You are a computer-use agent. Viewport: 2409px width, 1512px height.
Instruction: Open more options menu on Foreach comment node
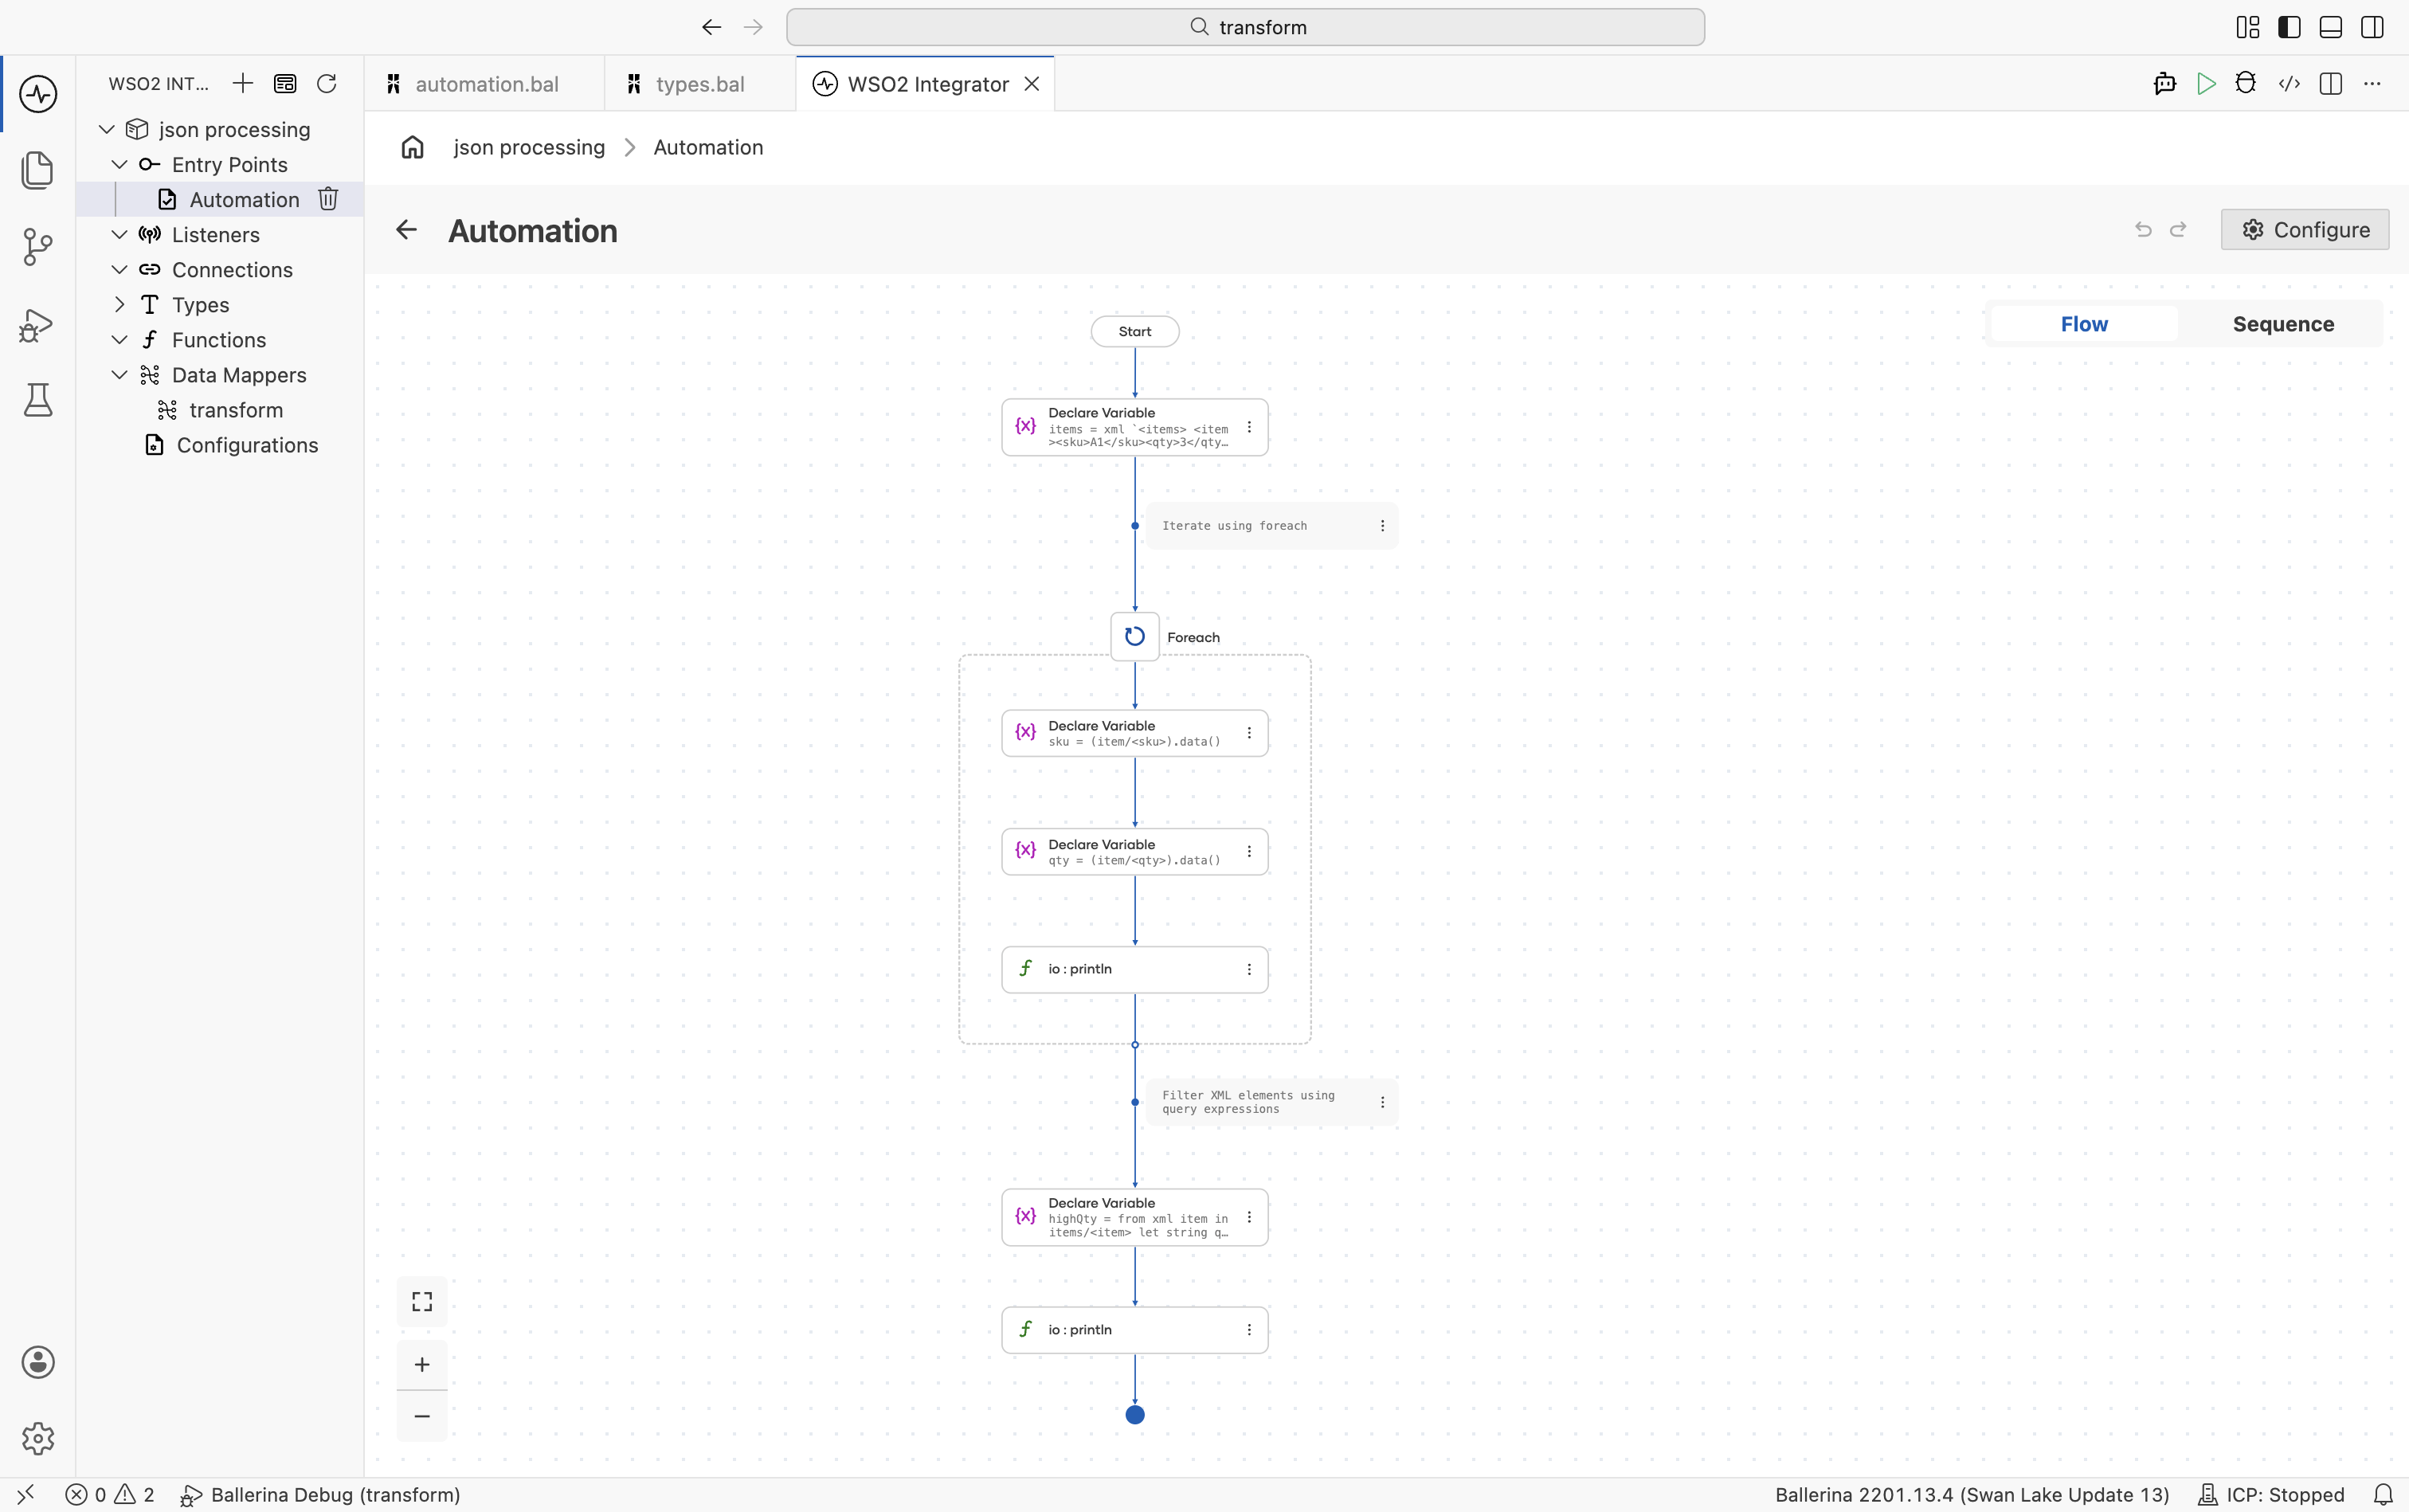click(1382, 526)
